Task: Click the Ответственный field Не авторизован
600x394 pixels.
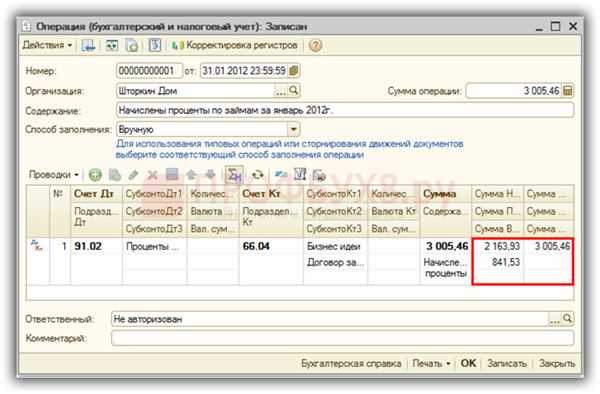Action: (330, 319)
